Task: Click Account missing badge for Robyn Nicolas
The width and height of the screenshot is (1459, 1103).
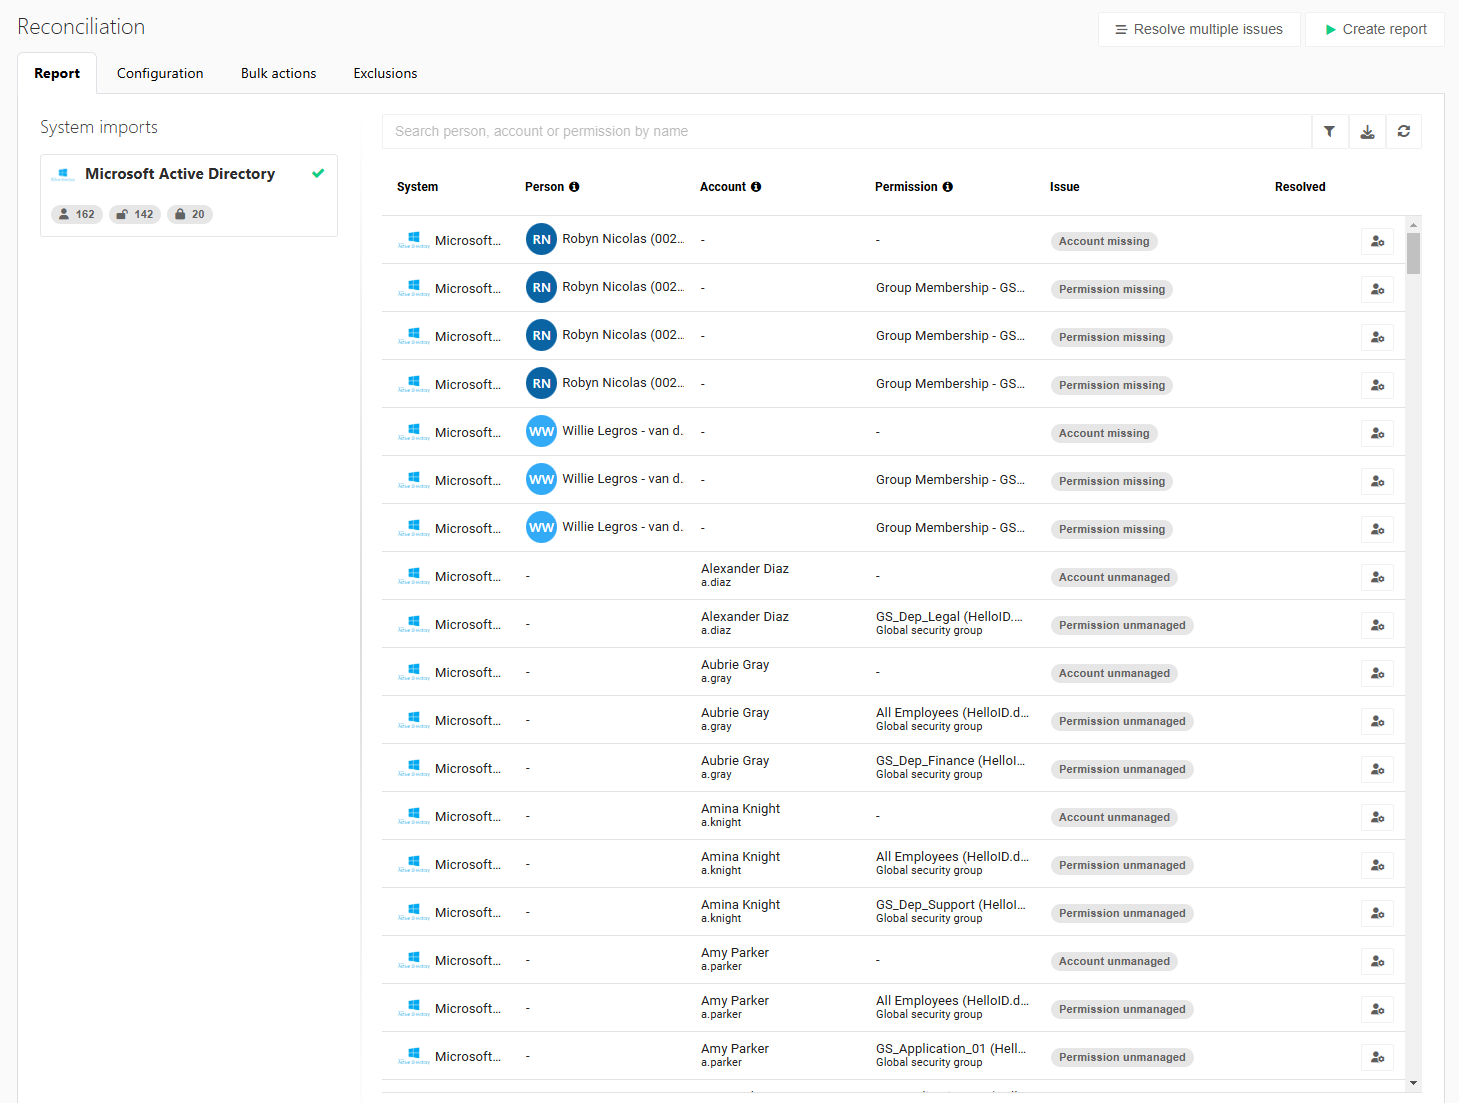Action: tap(1104, 241)
